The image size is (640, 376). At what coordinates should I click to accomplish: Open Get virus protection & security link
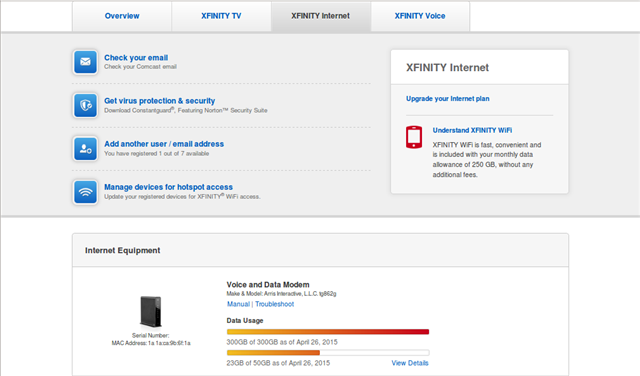[160, 101]
